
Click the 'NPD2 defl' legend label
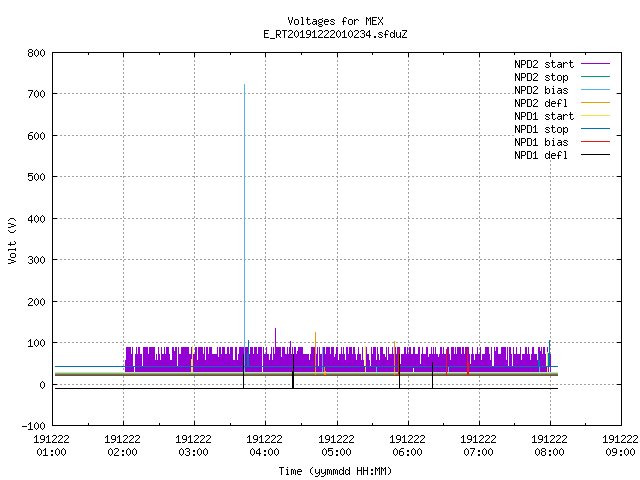(x=541, y=103)
